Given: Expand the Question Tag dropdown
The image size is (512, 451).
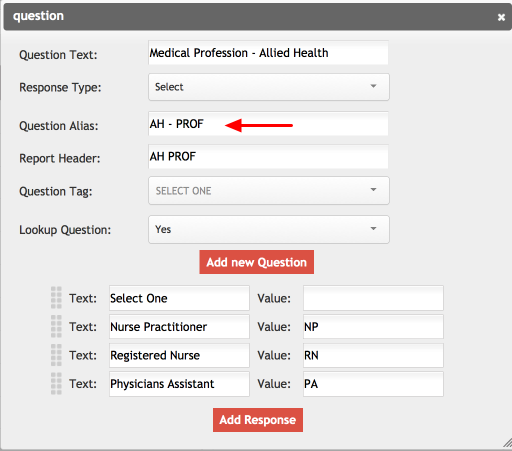Looking at the screenshot, I should pos(269,191).
